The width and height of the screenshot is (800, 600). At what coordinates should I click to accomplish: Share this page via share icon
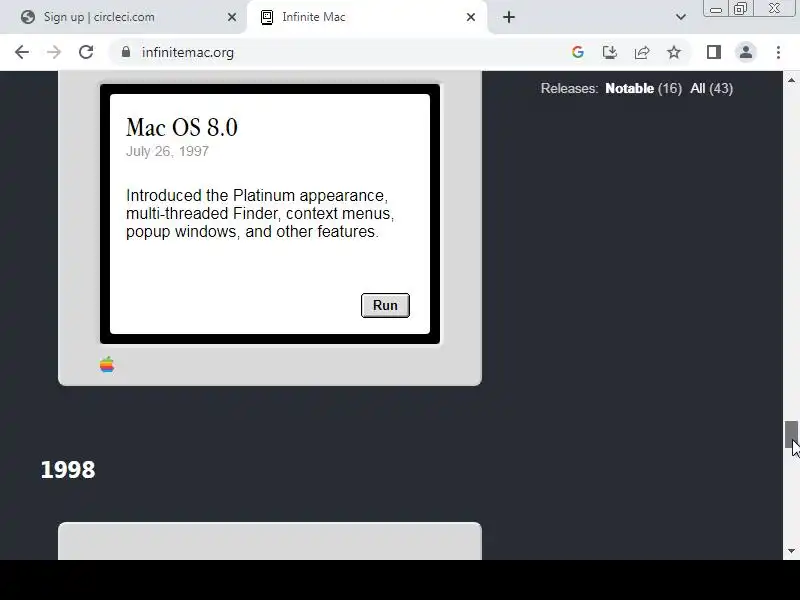[x=642, y=52]
